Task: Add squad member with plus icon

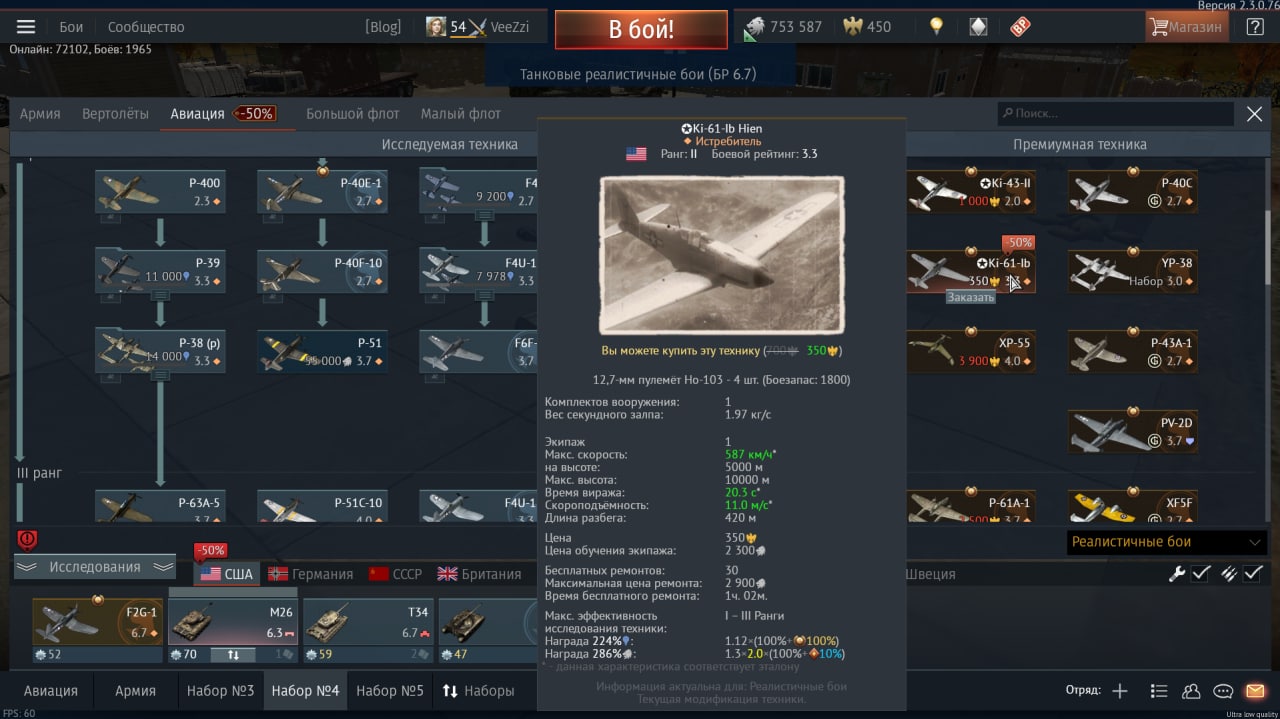Action: (1120, 691)
